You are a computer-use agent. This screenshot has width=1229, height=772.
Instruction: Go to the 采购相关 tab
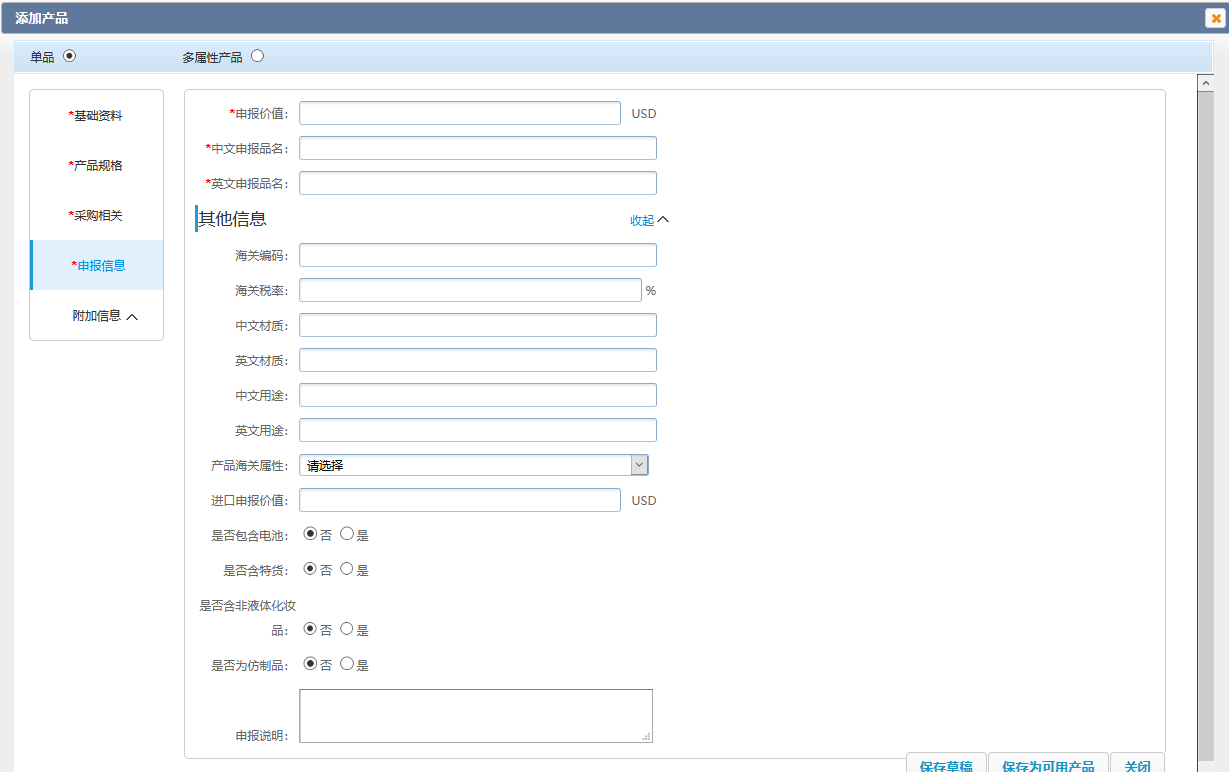97,216
